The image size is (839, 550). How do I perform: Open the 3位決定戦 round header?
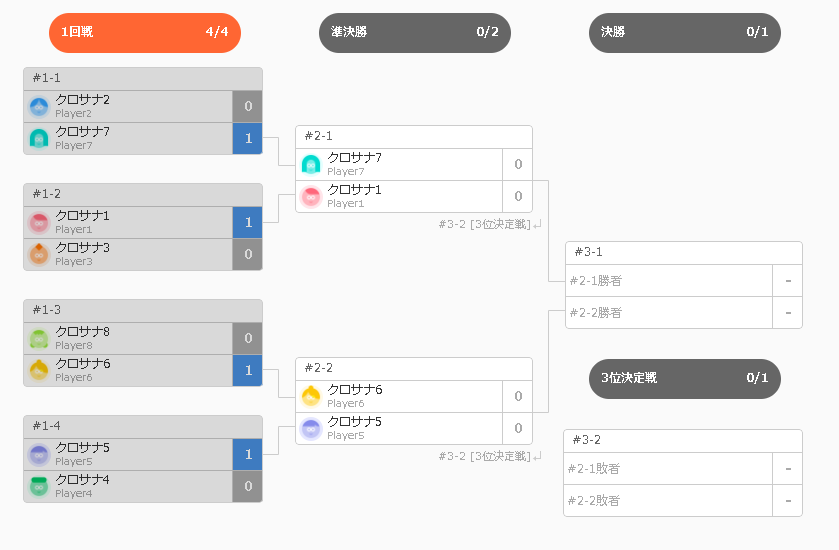685,379
